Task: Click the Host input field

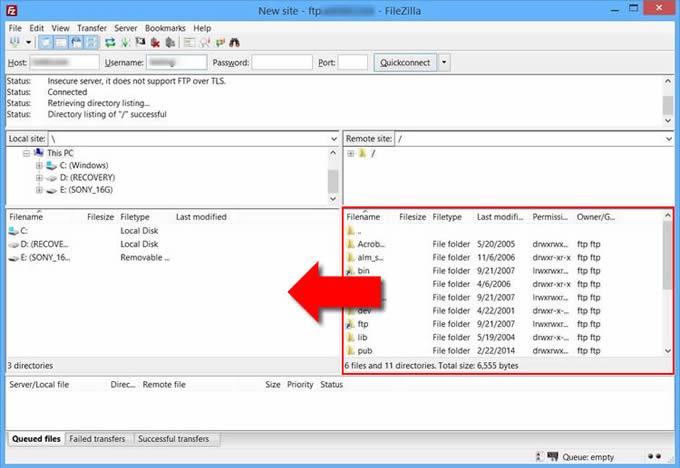Action: (x=64, y=62)
